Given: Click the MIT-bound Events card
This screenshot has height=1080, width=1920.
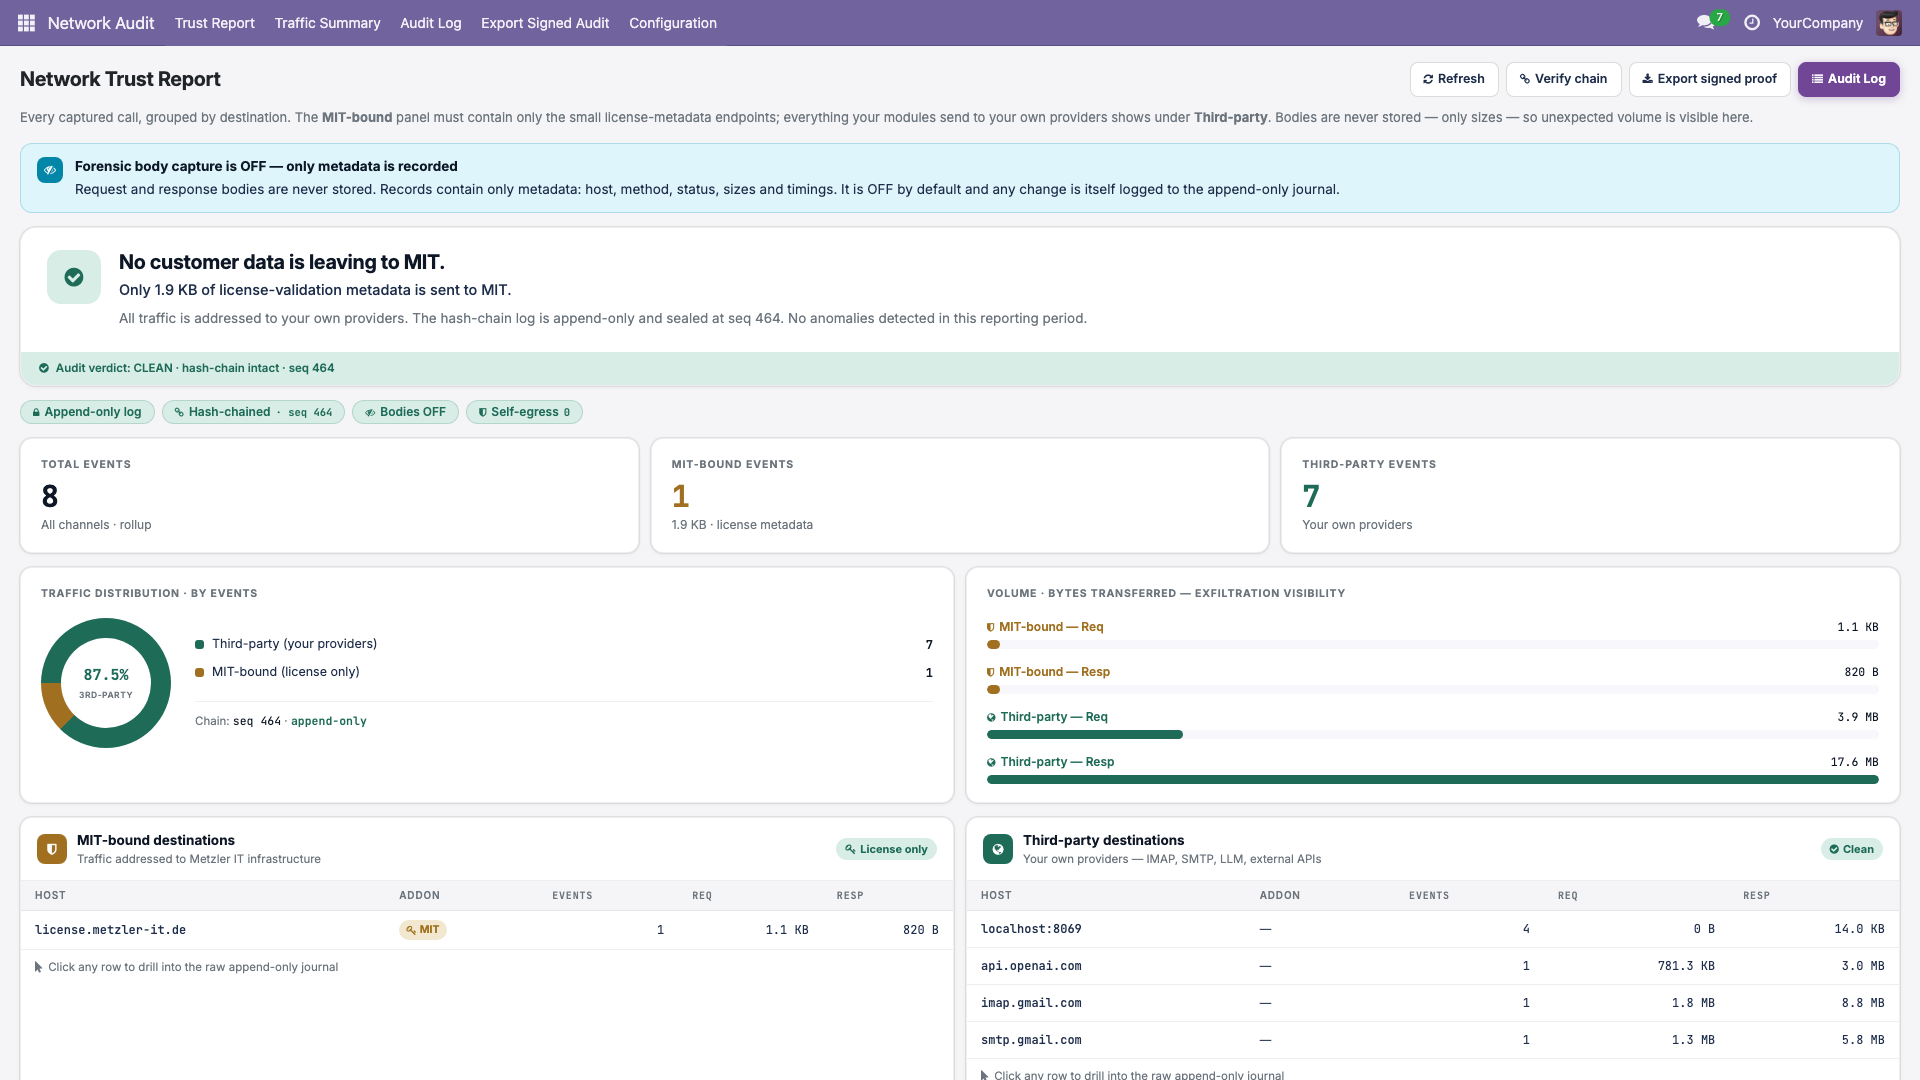Looking at the screenshot, I should (960, 495).
